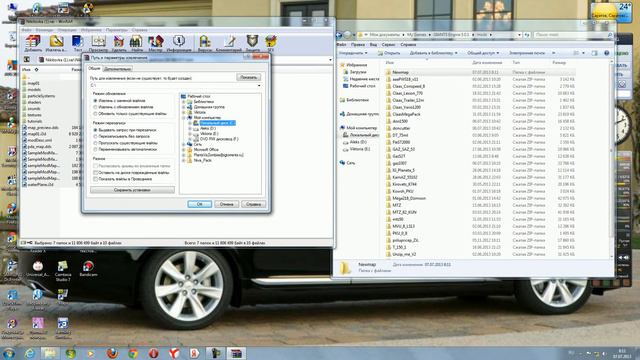Screen dimensions: 640x360
Task: Click the Explorer address bar refresh icon
Action: pos(527,35)
